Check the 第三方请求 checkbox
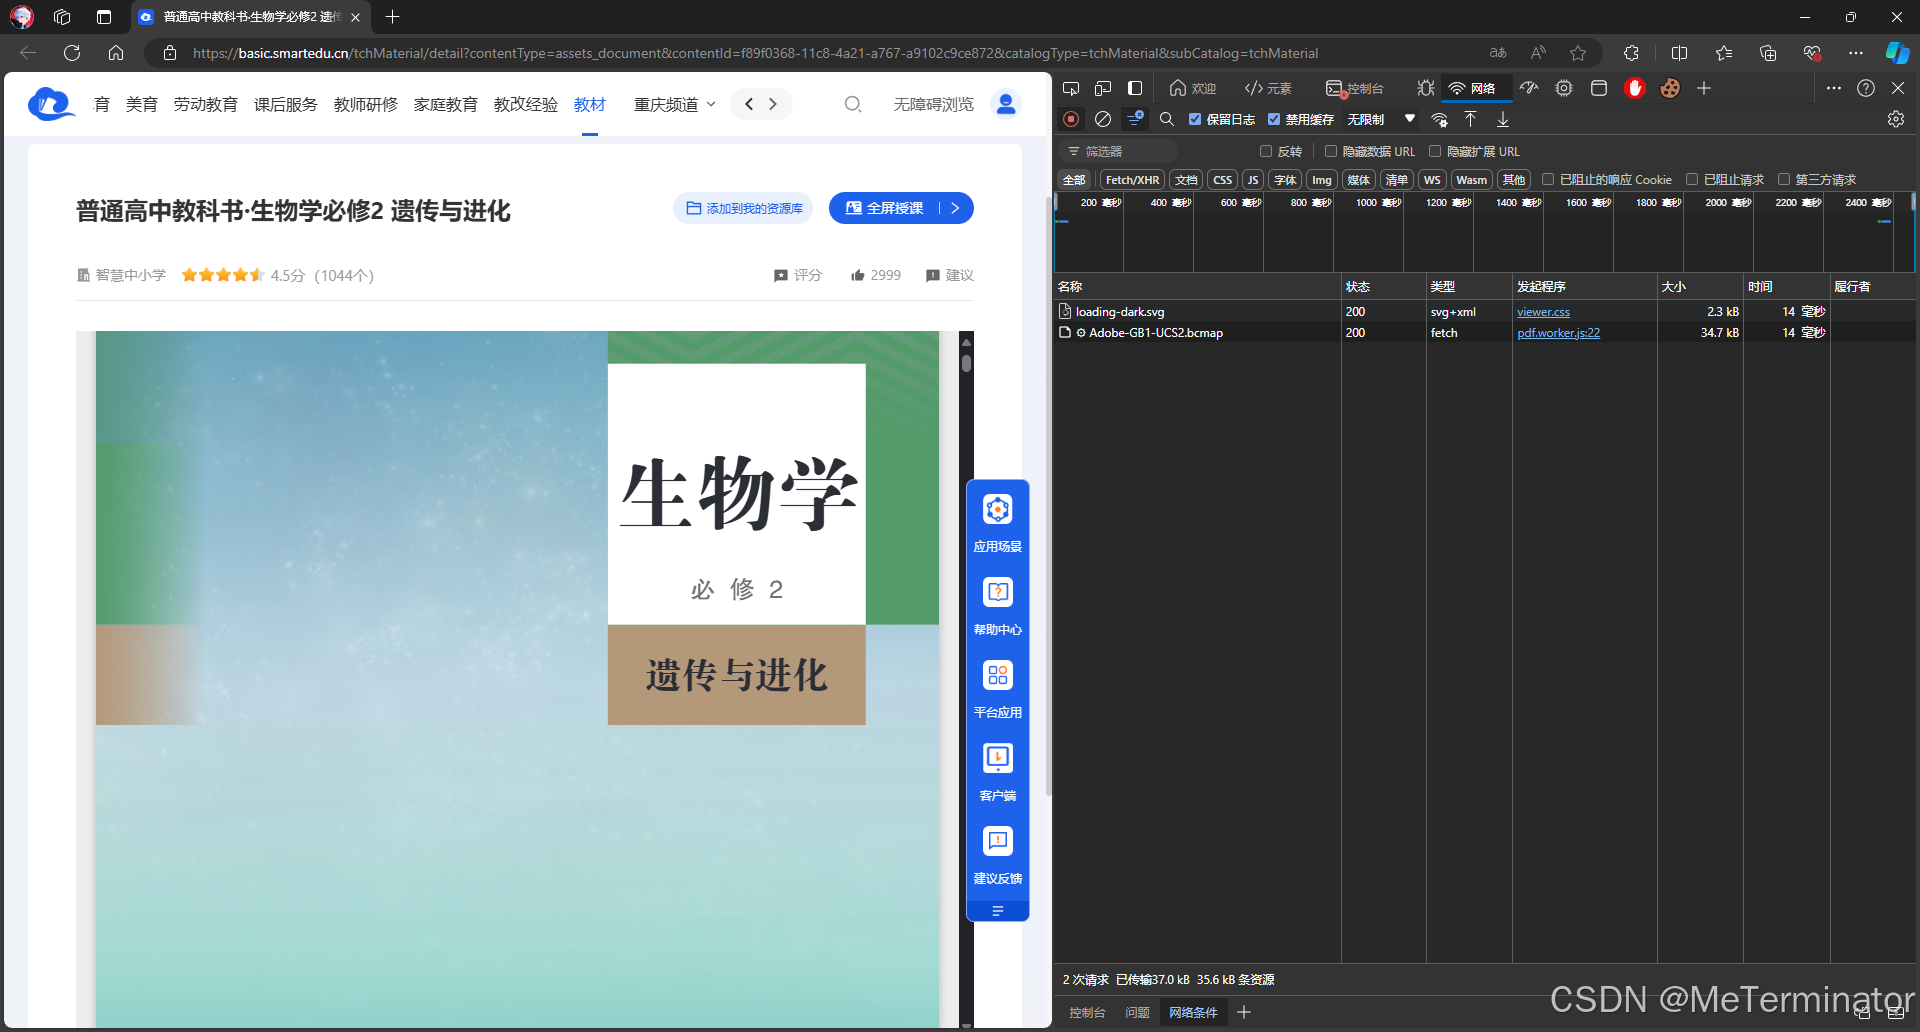This screenshot has height=1032, width=1920. coord(1783,179)
